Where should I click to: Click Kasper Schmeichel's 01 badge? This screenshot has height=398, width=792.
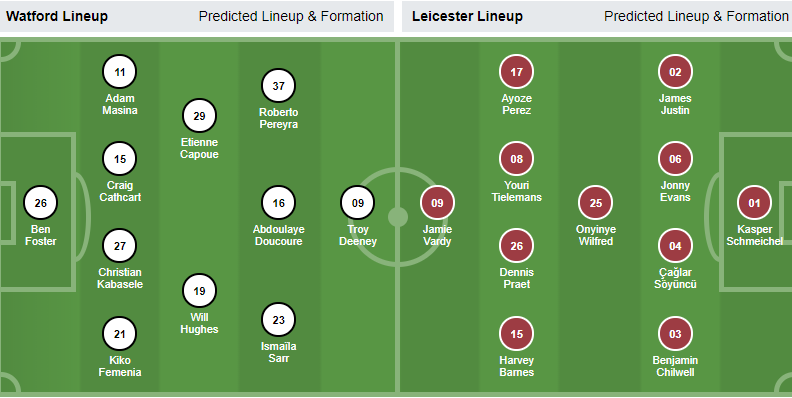tap(754, 203)
